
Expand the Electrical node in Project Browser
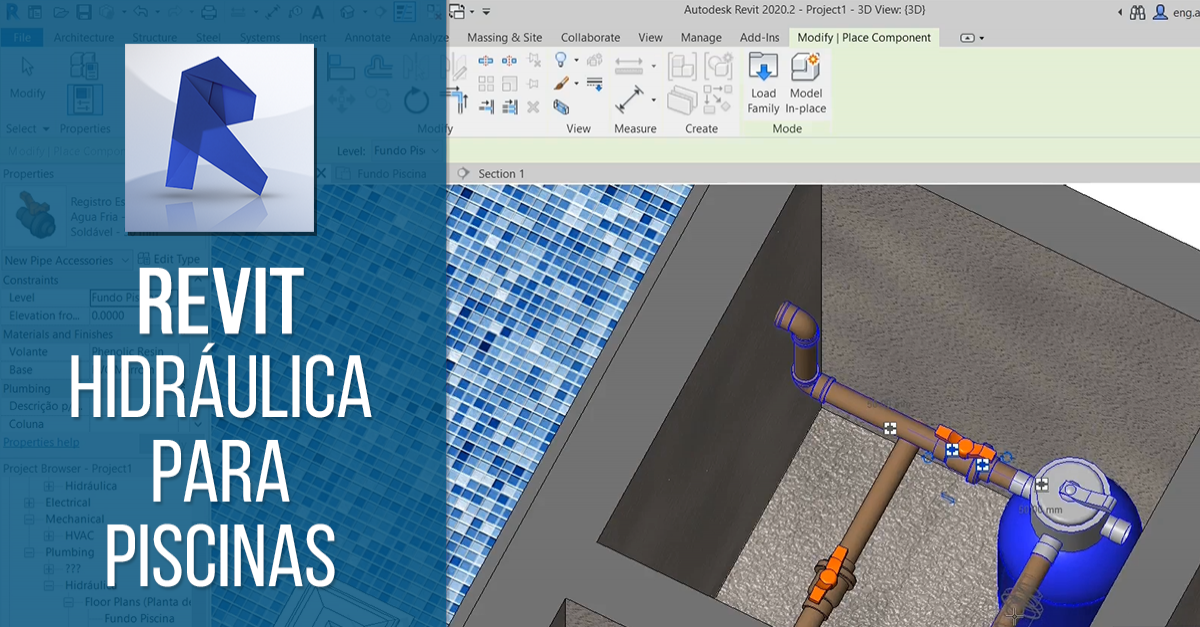click(31, 502)
